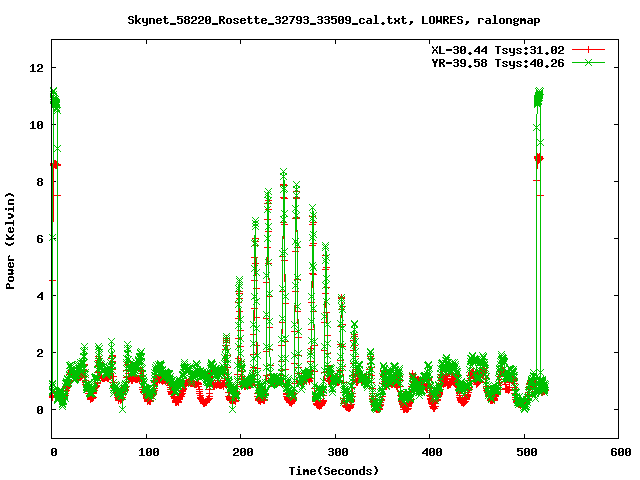Click the legend entry XL-30.44 Tsys:31.02
This screenshot has width=640, height=480.
pyautogui.click(x=498, y=50)
